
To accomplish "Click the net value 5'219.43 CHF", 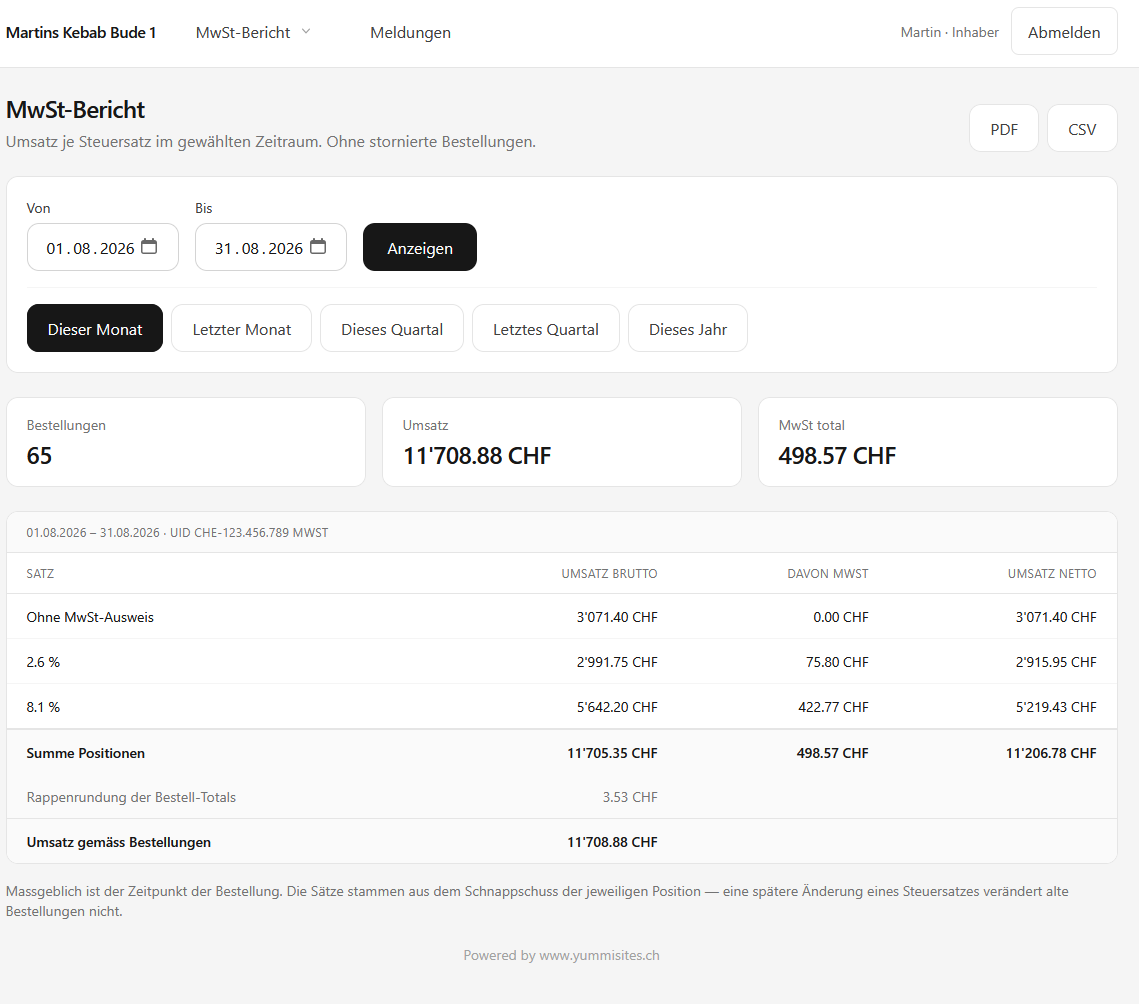I will point(1055,707).
